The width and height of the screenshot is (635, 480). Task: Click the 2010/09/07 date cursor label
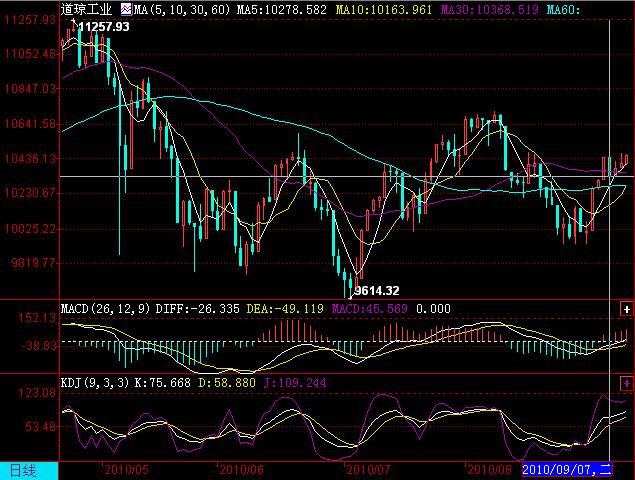click(x=567, y=470)
